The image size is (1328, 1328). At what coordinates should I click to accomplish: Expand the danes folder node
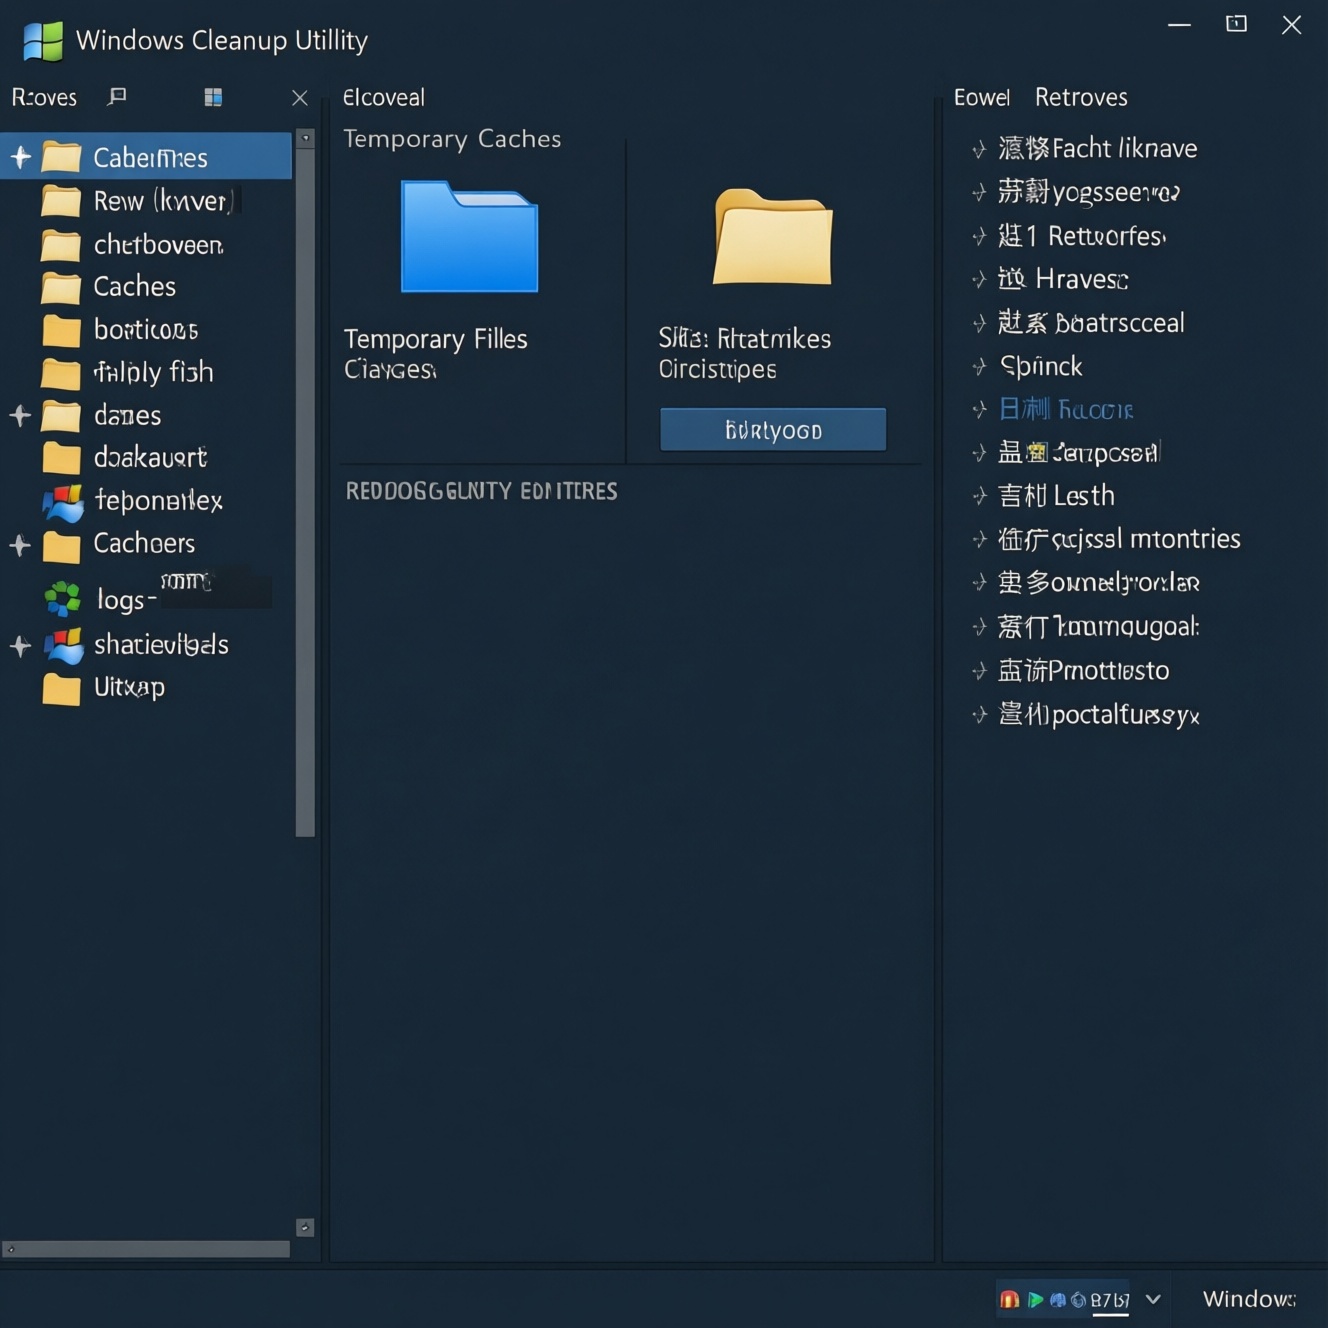(x=20, y=415)
